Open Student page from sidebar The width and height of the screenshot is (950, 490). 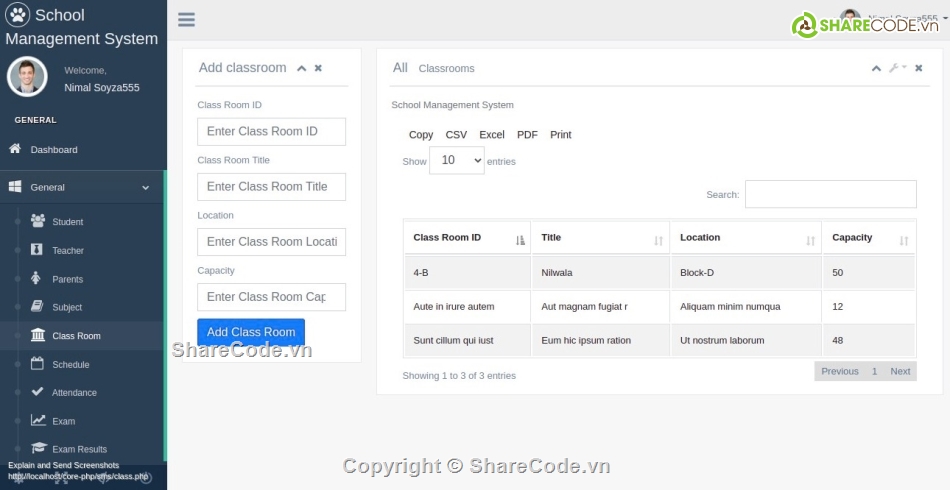[x=67, y=222]
